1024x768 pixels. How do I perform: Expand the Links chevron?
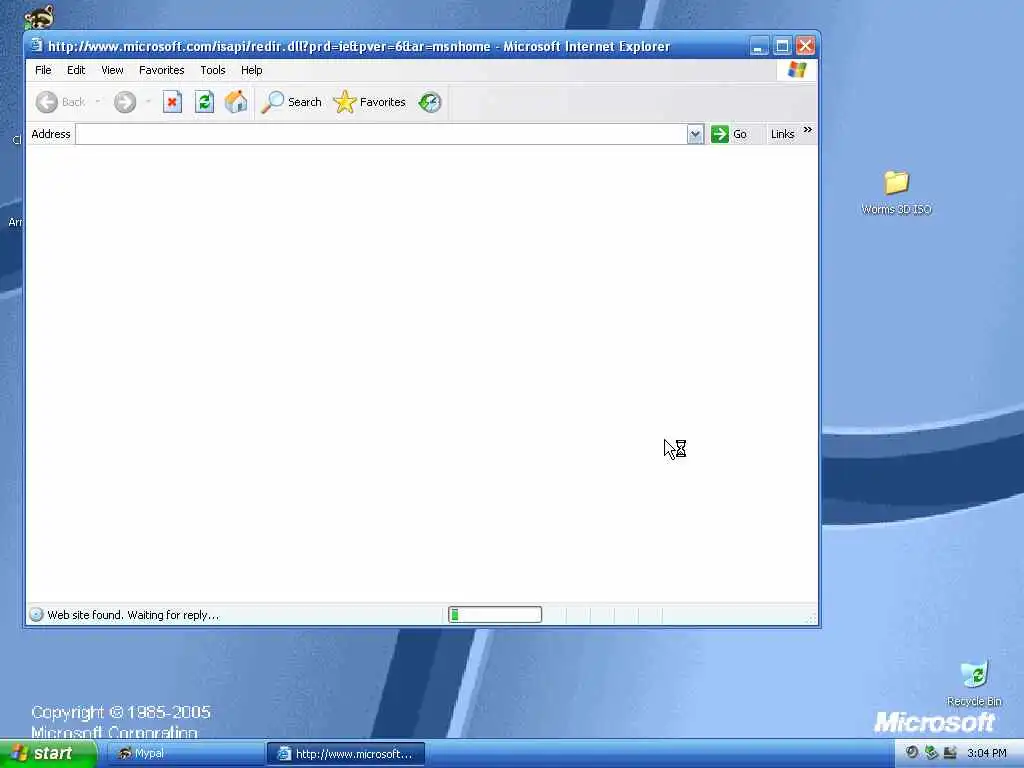[808, 129]
